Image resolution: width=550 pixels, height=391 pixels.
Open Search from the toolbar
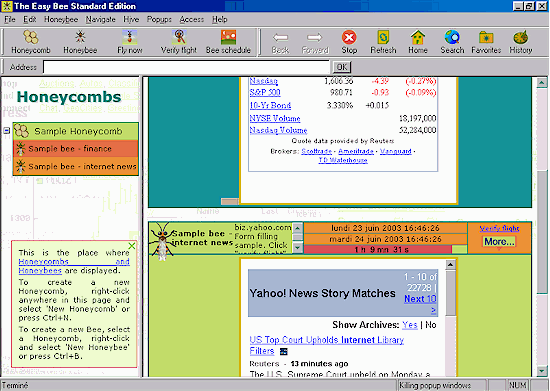click(452, 42)
